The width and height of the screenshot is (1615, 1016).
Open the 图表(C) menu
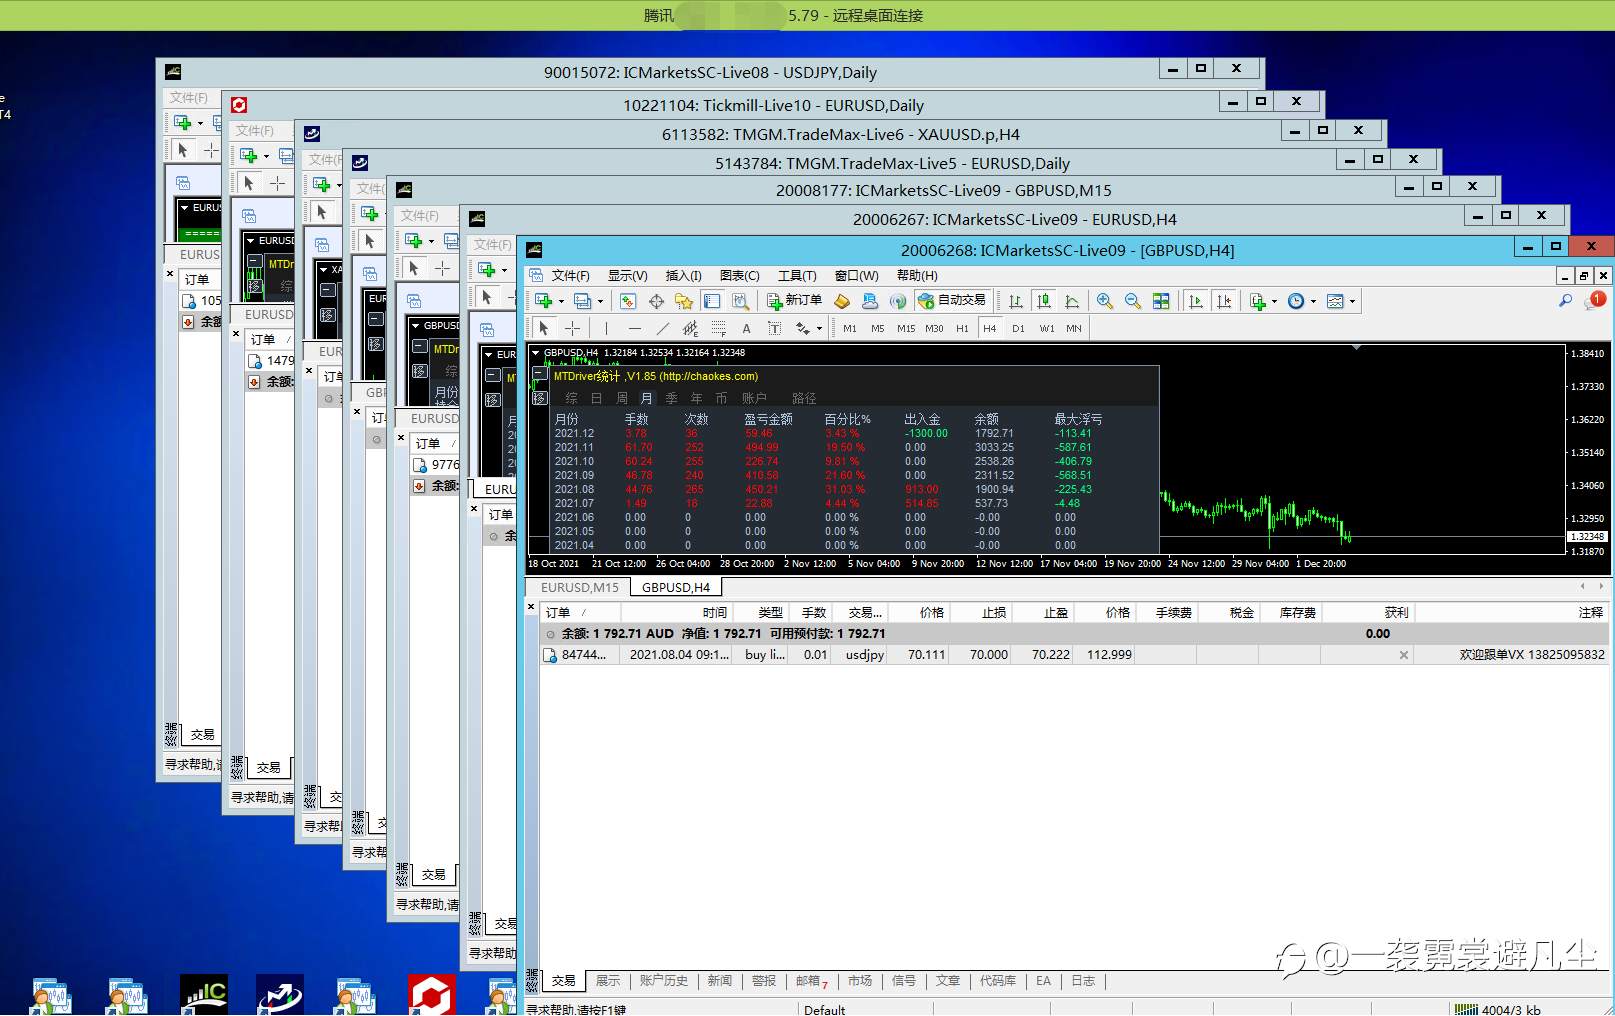(x=739, y=276)
